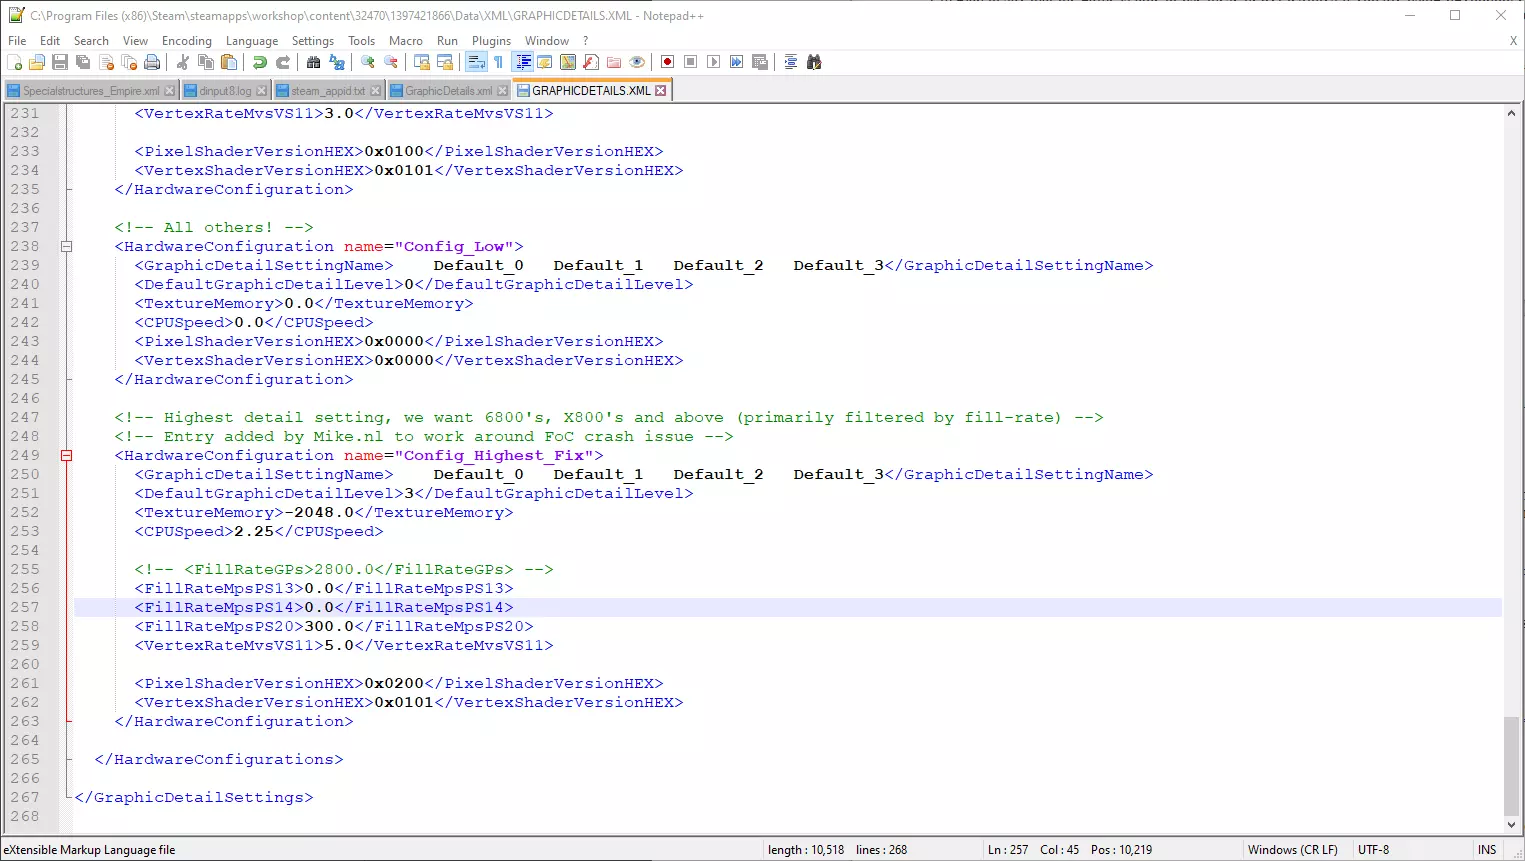Image resolution: width=1525 pixels, height=861 pixels.
Task: Click the New file toolbar icon
Action: (x=14, y=62)
